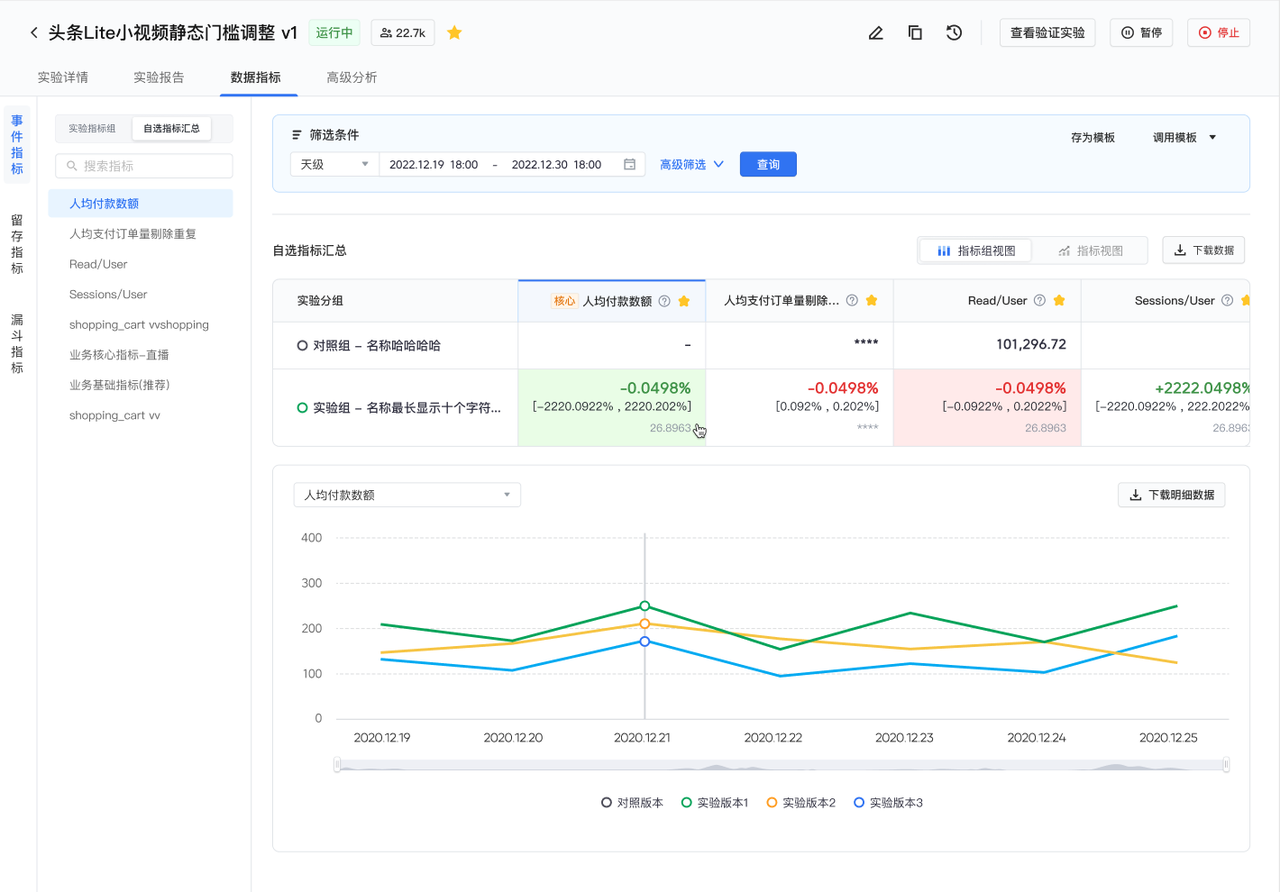The image size is (1280, 892).
Task: Open the history clock icon in header
Action: (954, 33)
